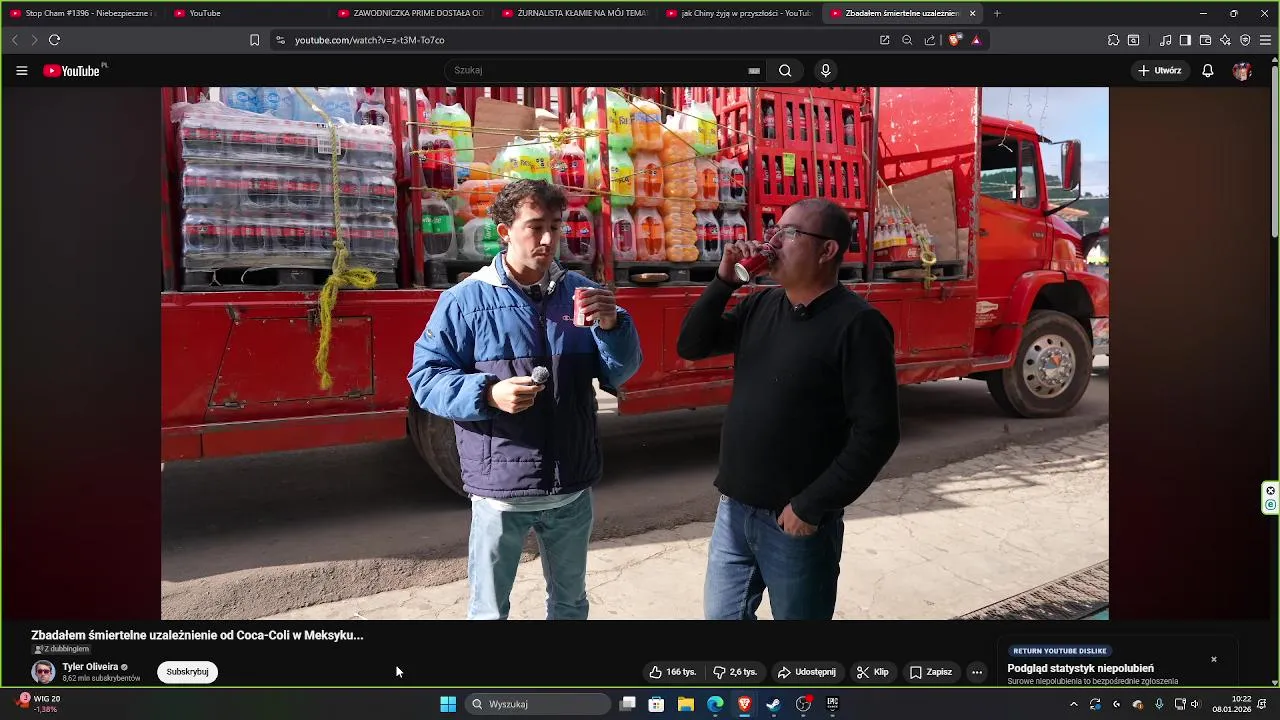Screen dimensions: 1280x720
Task: View site information icon in address bar
Action: tap(280, 40)
